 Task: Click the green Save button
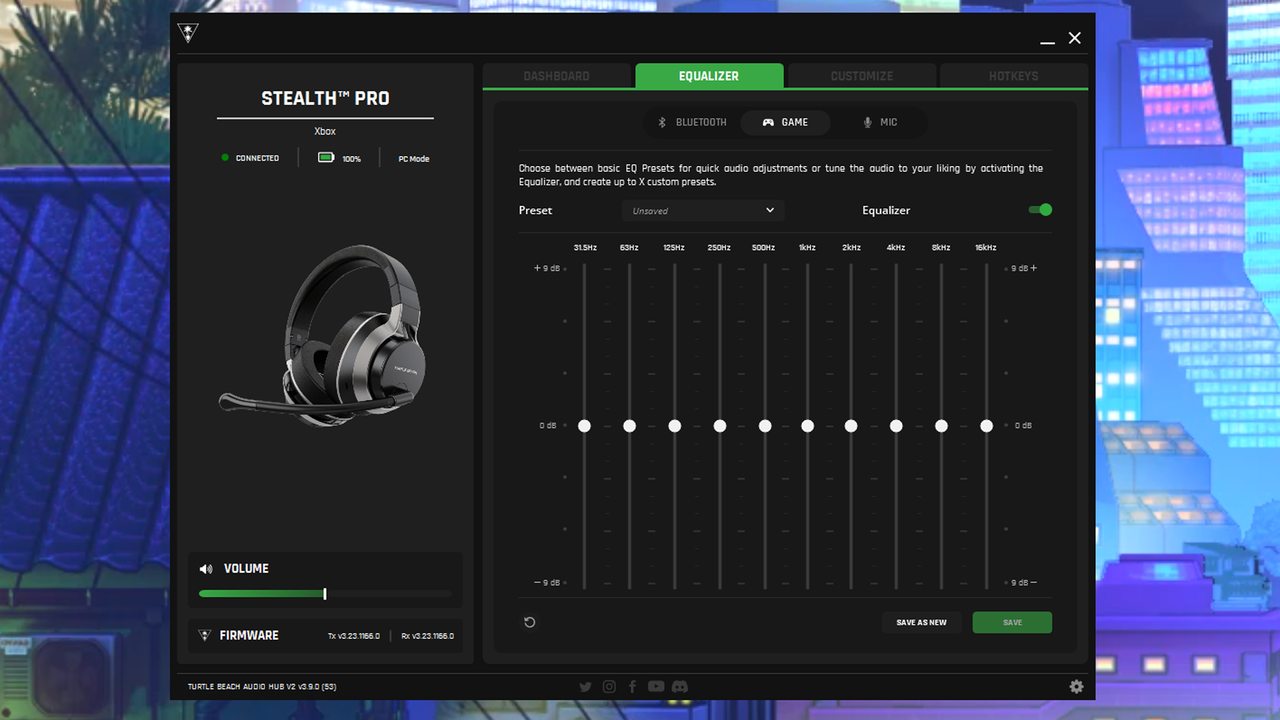(1012, 622)
